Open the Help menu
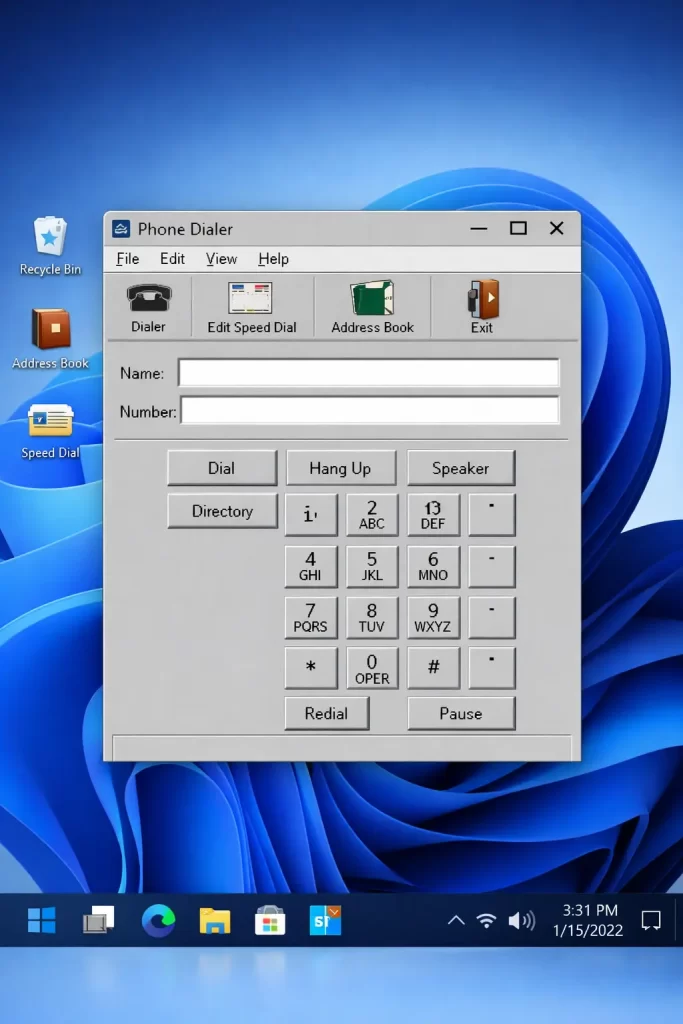Image resolution: width=683 pixels, height=1024 pixels. [274, 259]
